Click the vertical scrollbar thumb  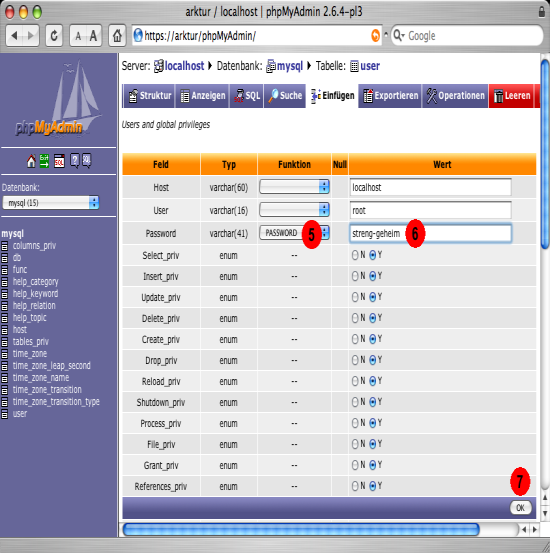tap(545, 154)
